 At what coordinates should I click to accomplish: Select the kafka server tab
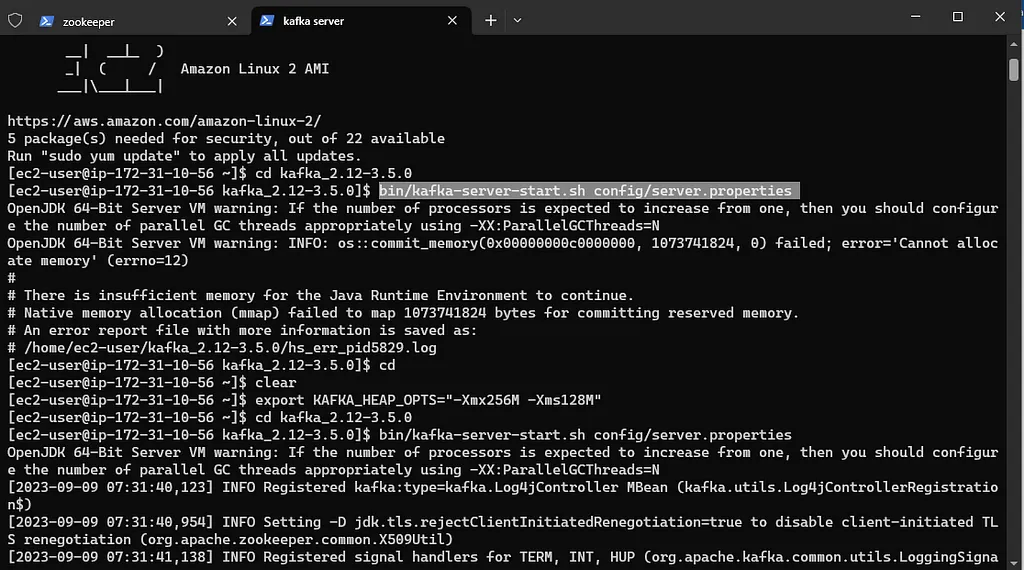coord(360,21)
